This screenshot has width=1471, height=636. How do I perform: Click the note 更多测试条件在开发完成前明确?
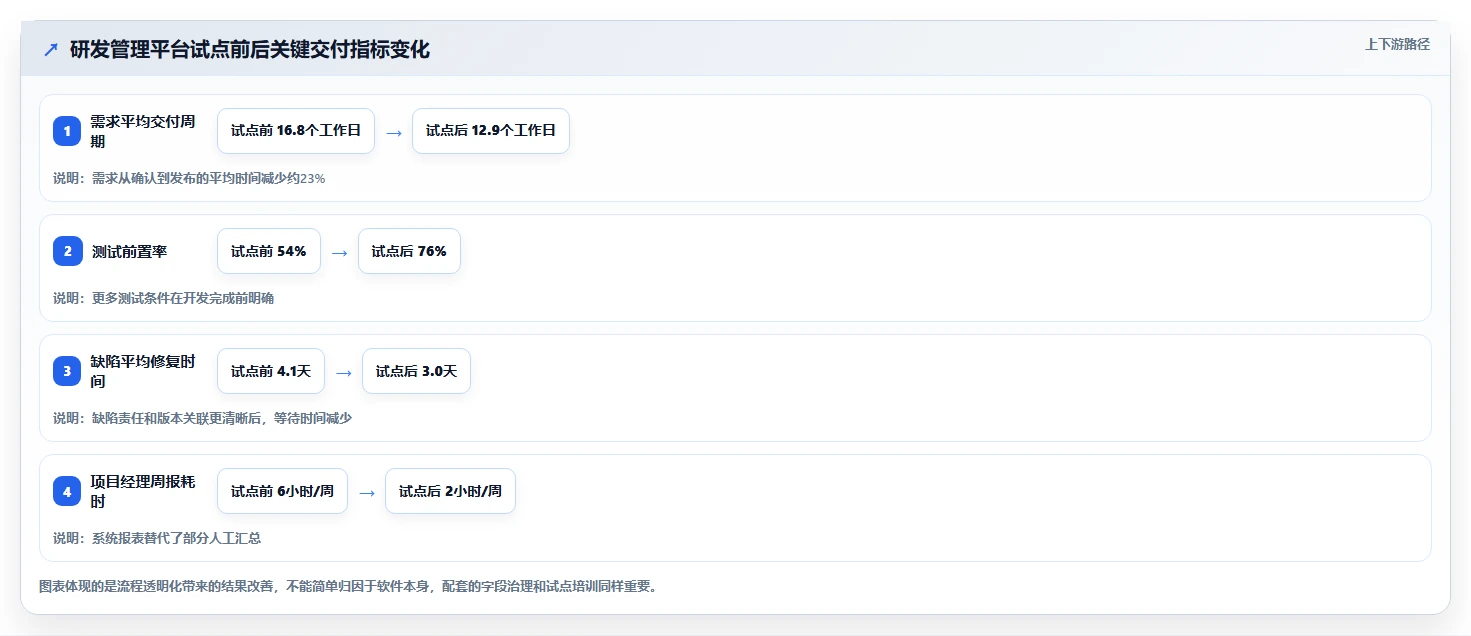163,298
